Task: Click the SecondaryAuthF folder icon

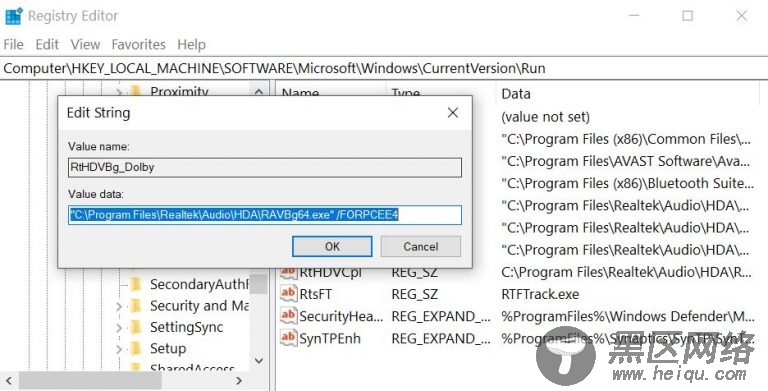Action: pos(136,284)
